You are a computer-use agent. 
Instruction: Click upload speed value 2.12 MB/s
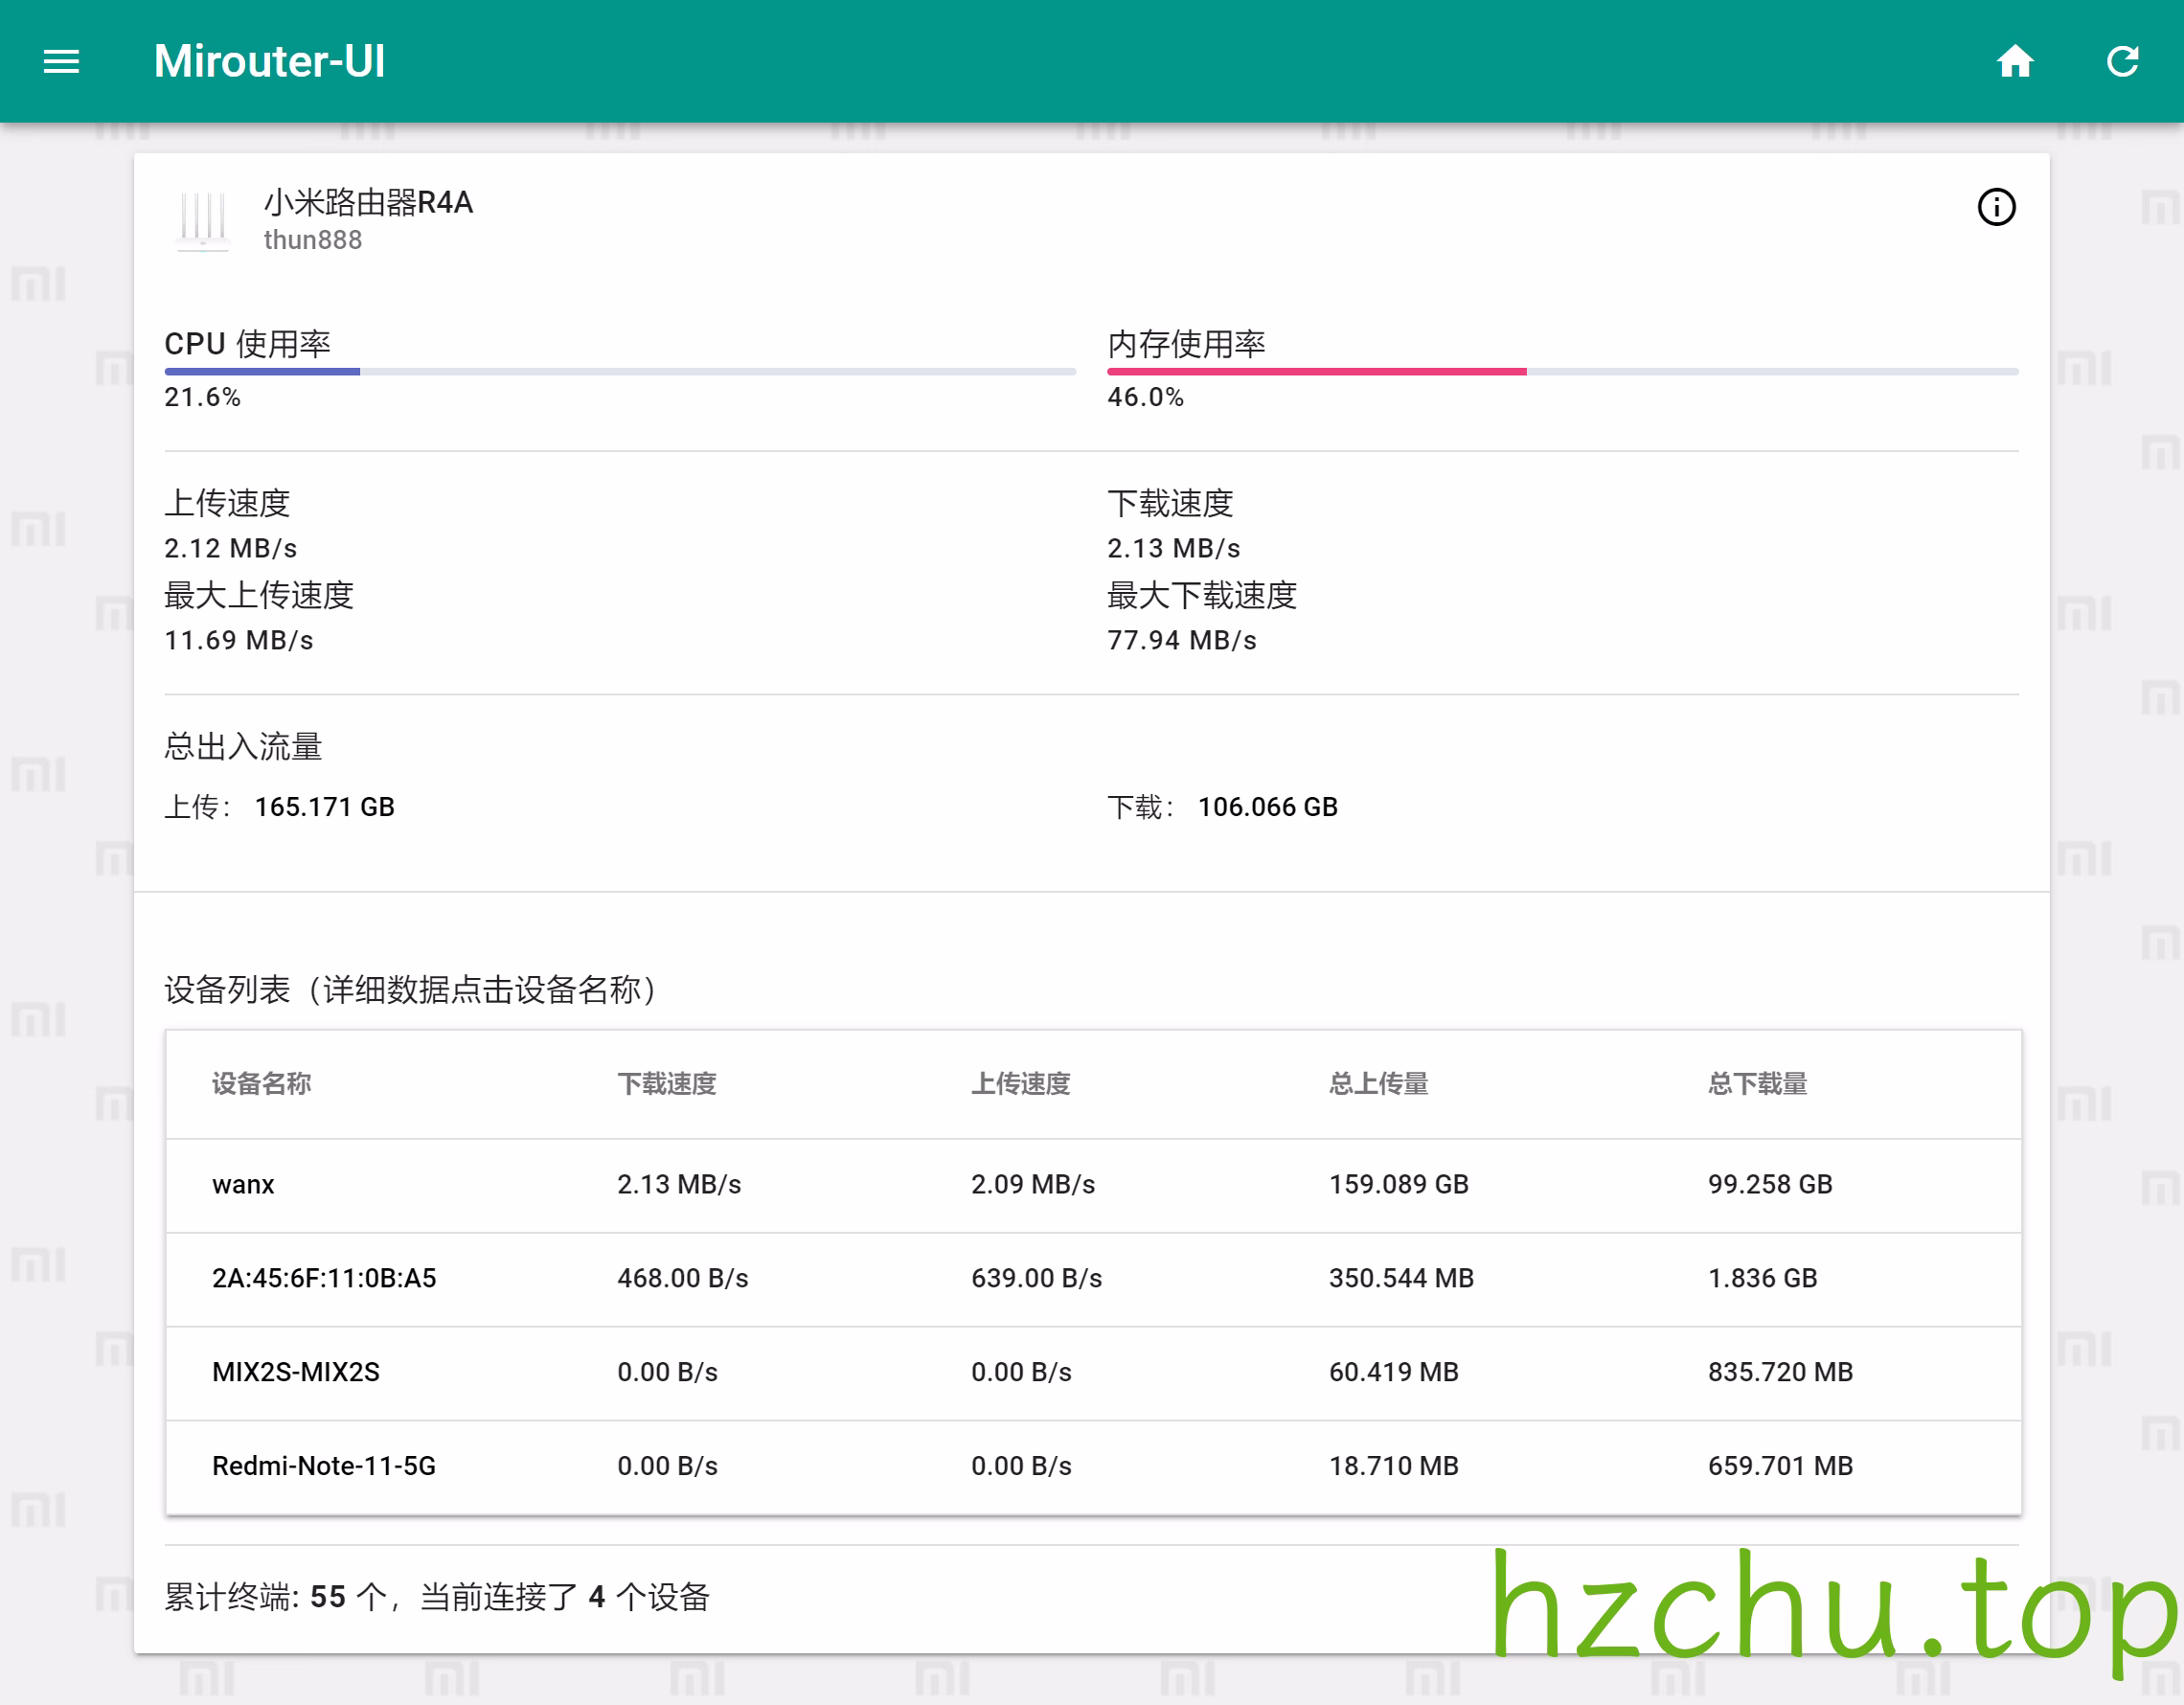pos(230,549)
